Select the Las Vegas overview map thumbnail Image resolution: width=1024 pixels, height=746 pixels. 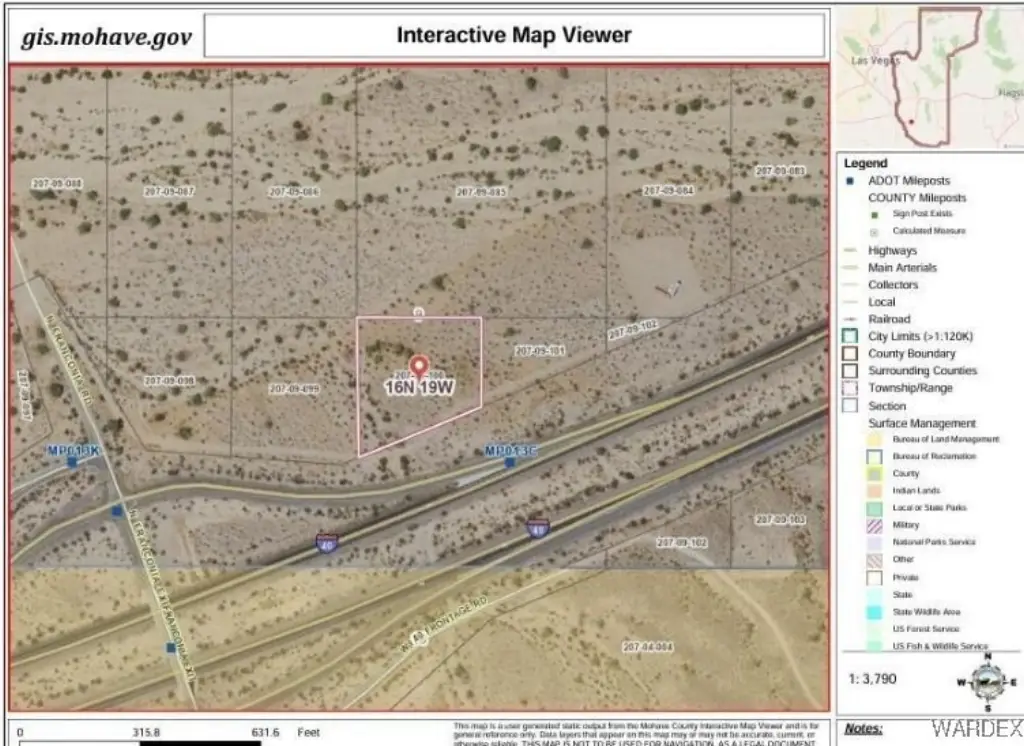coord(929,77)
